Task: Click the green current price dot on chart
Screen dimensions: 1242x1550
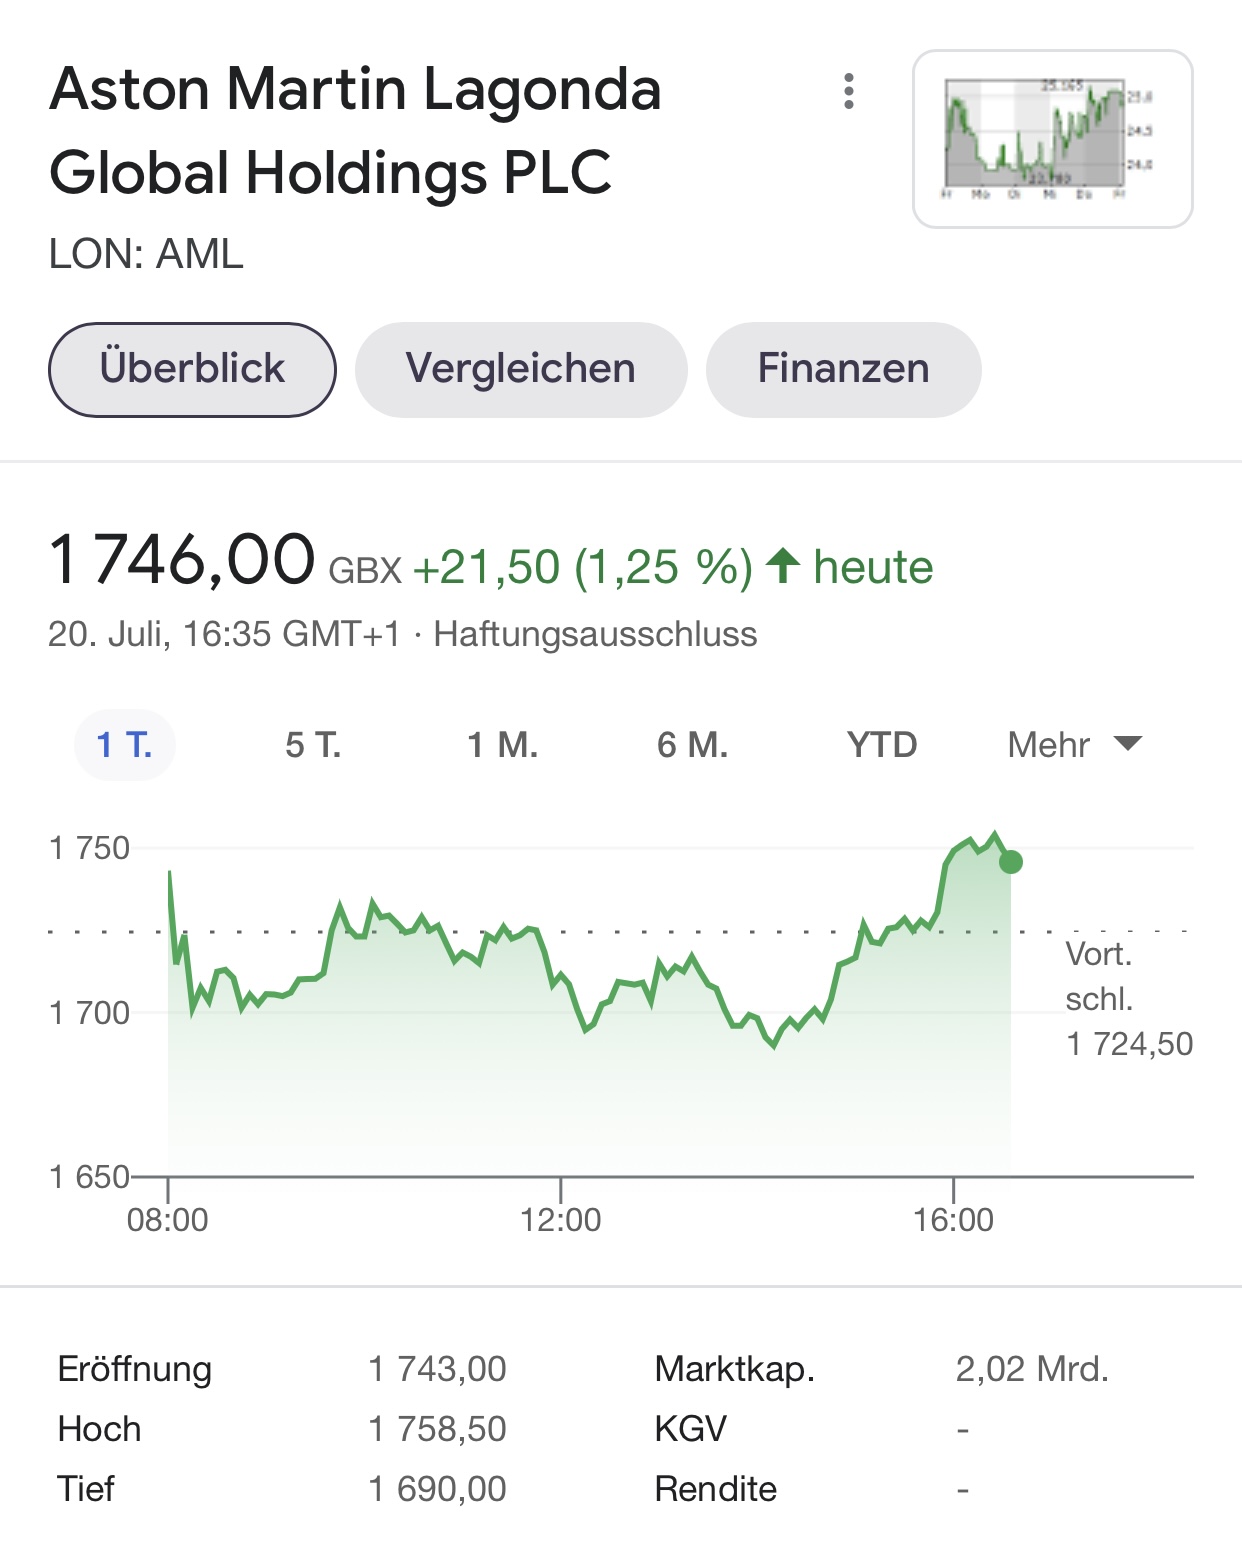Action: click(x=1011, y=862)
